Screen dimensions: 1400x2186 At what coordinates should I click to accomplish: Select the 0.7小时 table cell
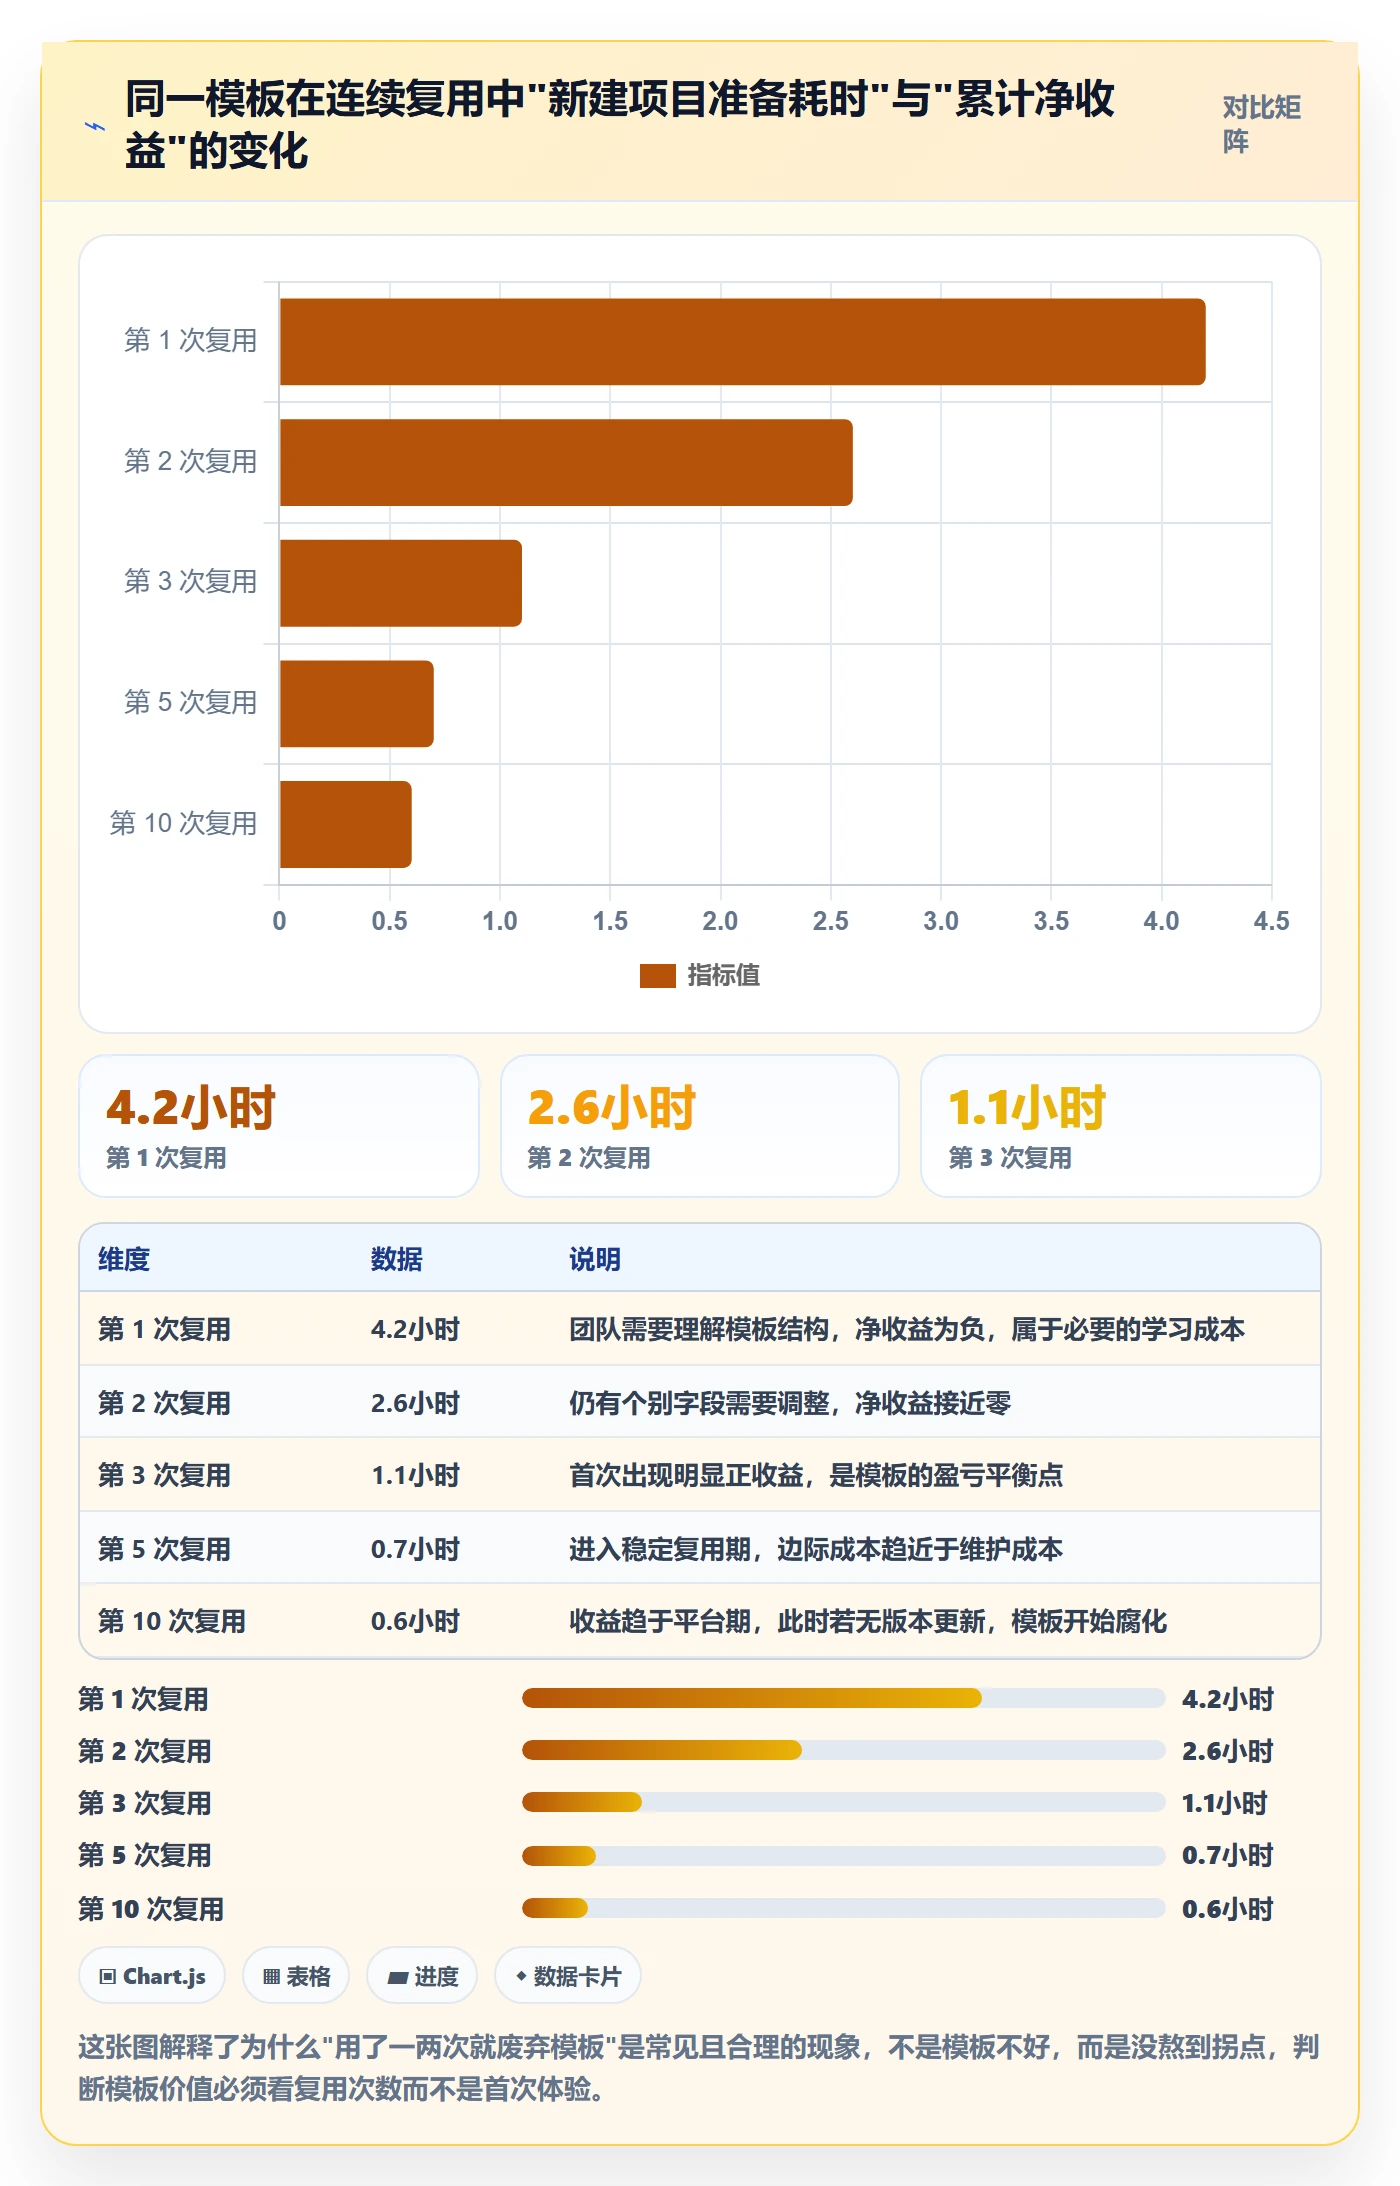(x=415, y=1549)
